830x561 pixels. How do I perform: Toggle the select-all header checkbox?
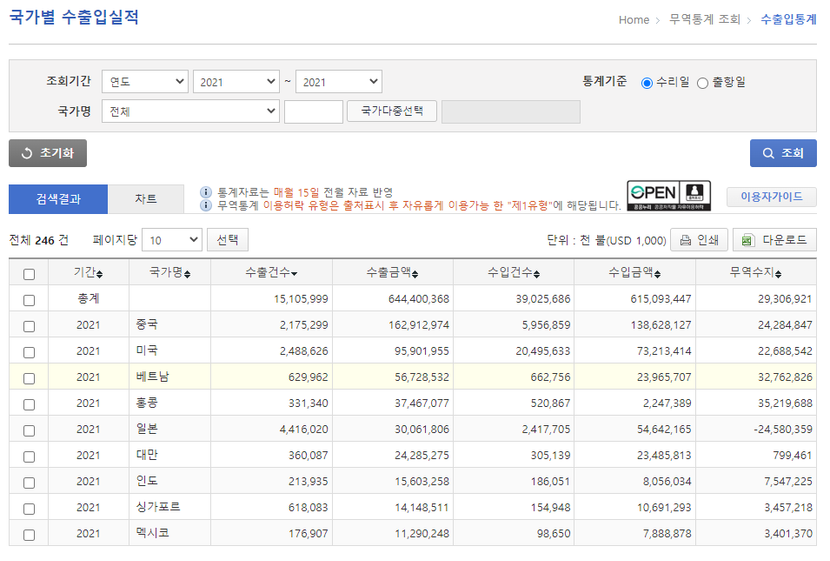coord(29,274)
